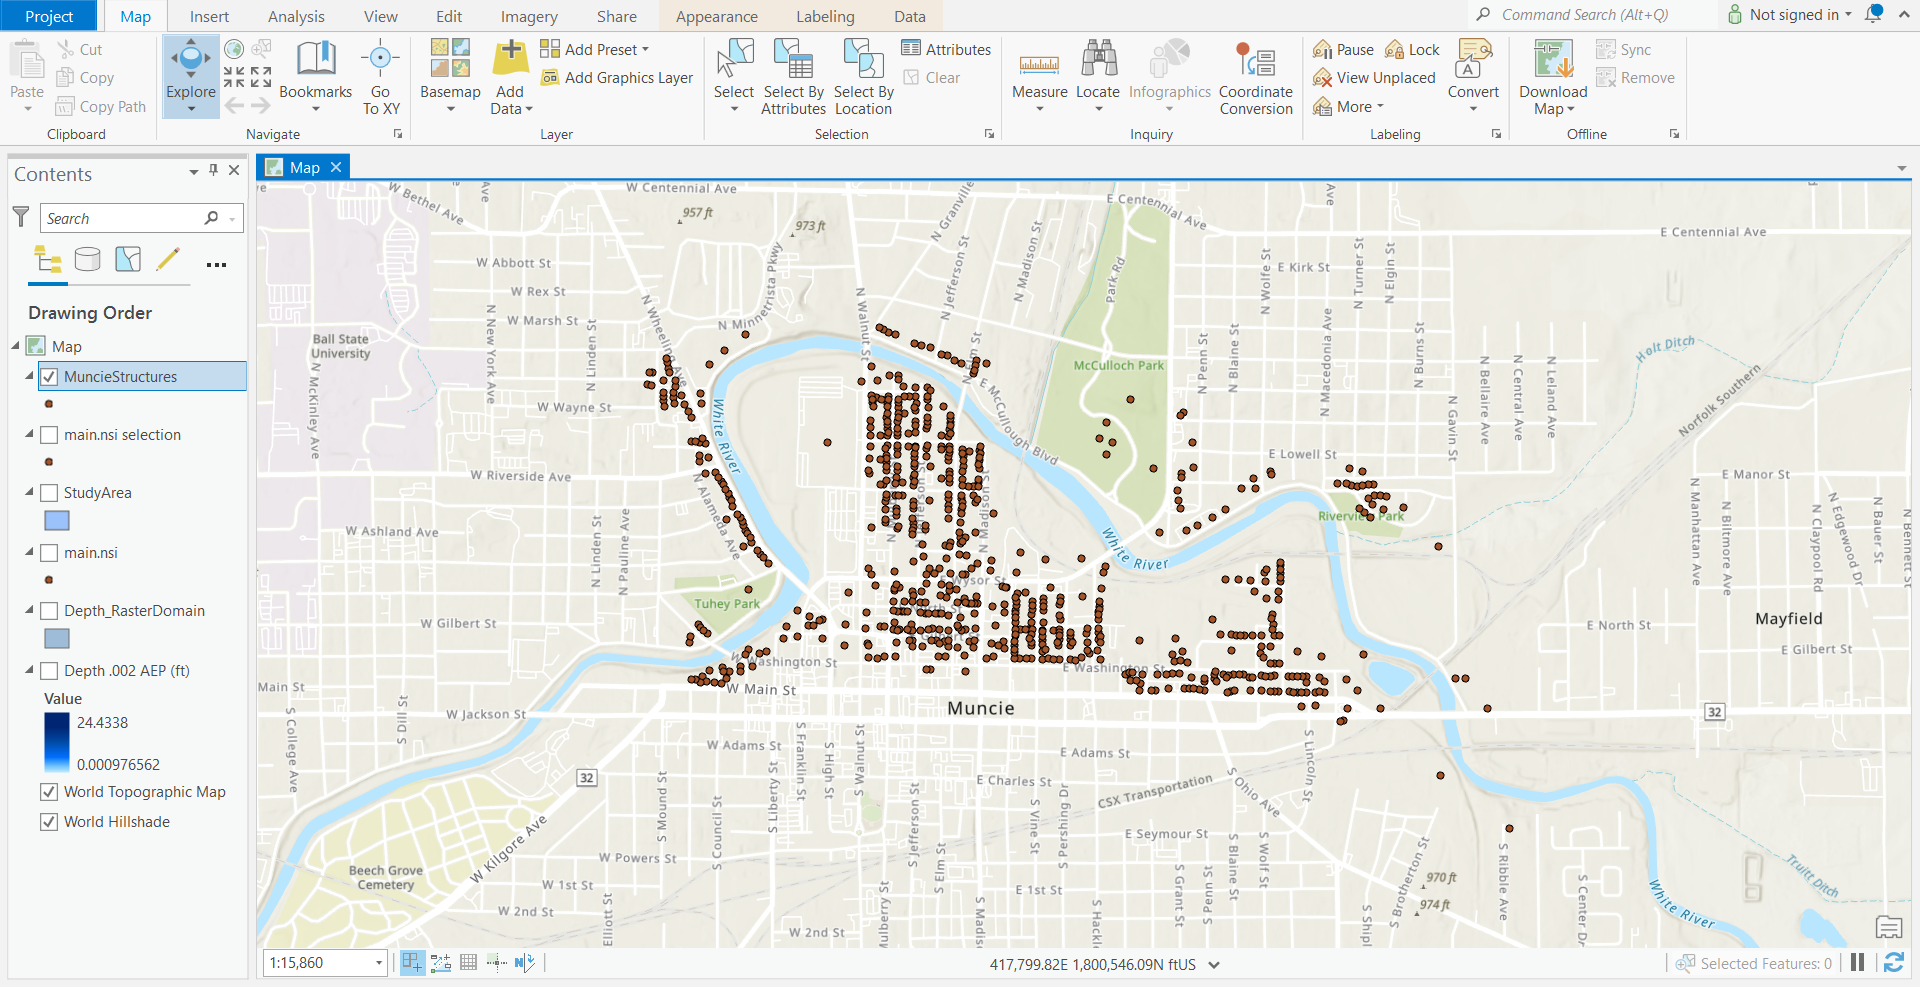Viewport: 1920px width, 987px height.
Task: Open the Locate tool
Action: tap(1098, 76)
